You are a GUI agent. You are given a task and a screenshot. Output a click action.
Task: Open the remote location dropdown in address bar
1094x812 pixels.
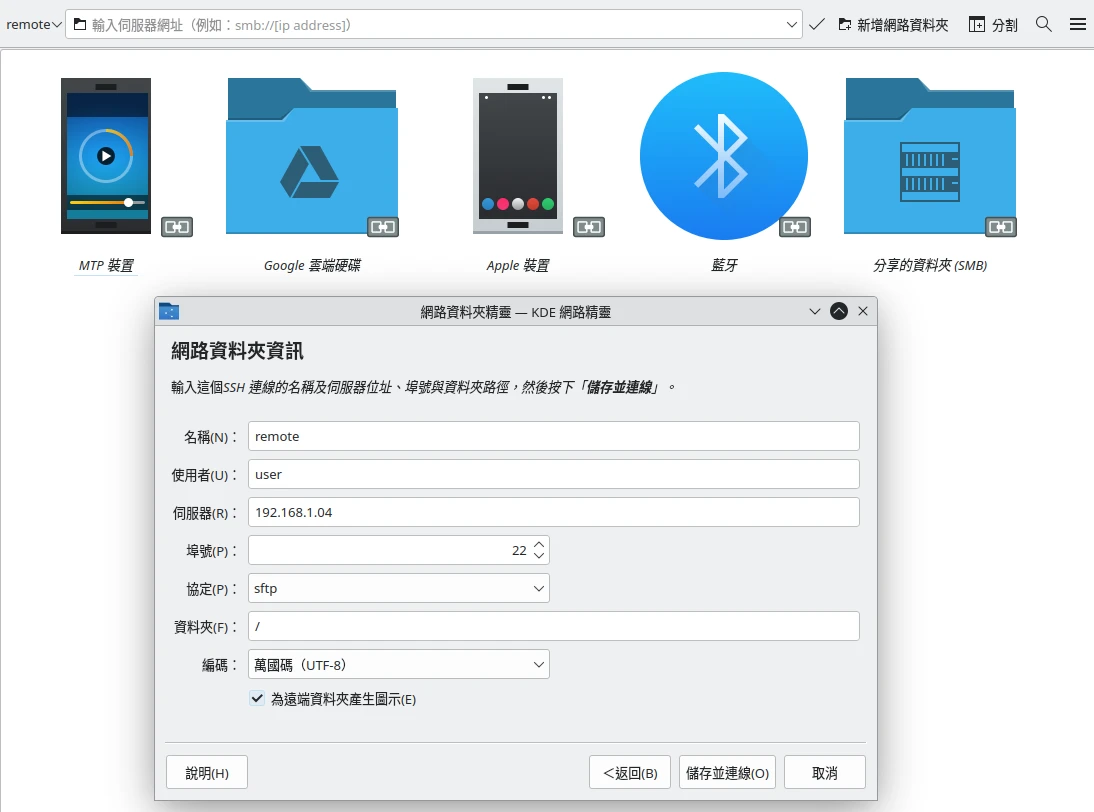[34, 24]
